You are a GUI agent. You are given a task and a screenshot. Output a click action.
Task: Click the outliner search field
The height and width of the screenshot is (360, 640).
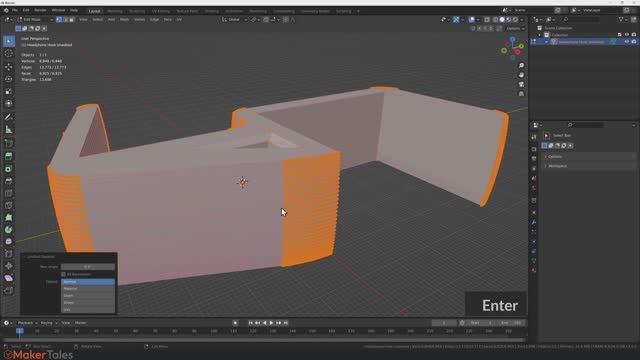pos(581,19)
